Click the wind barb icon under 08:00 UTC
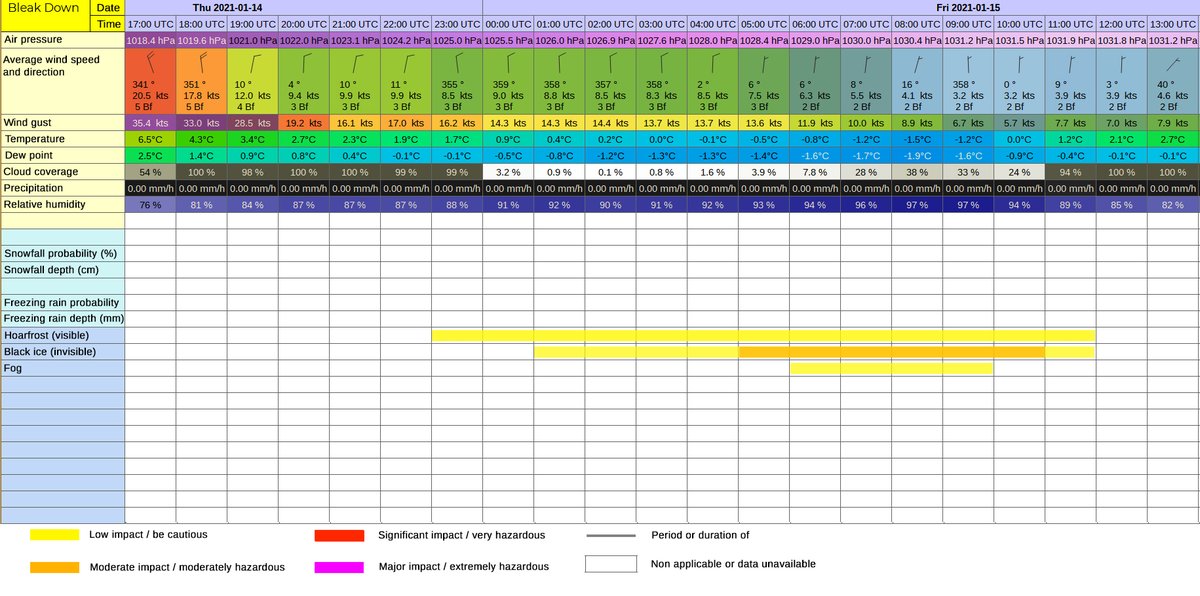This screenshot has height=596, width=1200. click(x=917, y=66)
